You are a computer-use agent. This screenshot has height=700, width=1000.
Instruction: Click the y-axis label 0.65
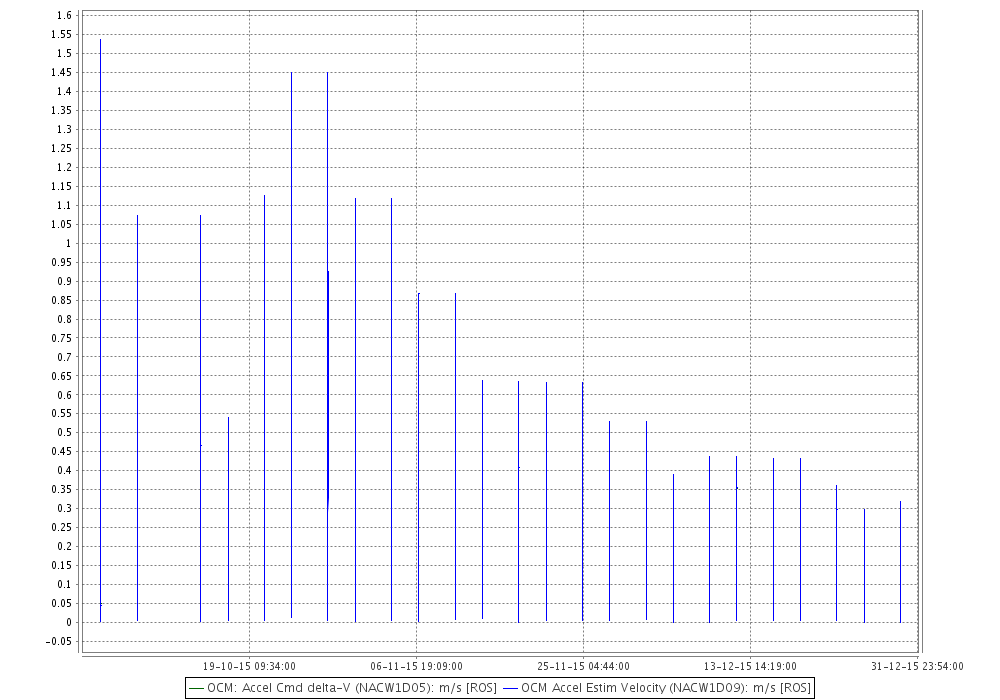point(62,376)
